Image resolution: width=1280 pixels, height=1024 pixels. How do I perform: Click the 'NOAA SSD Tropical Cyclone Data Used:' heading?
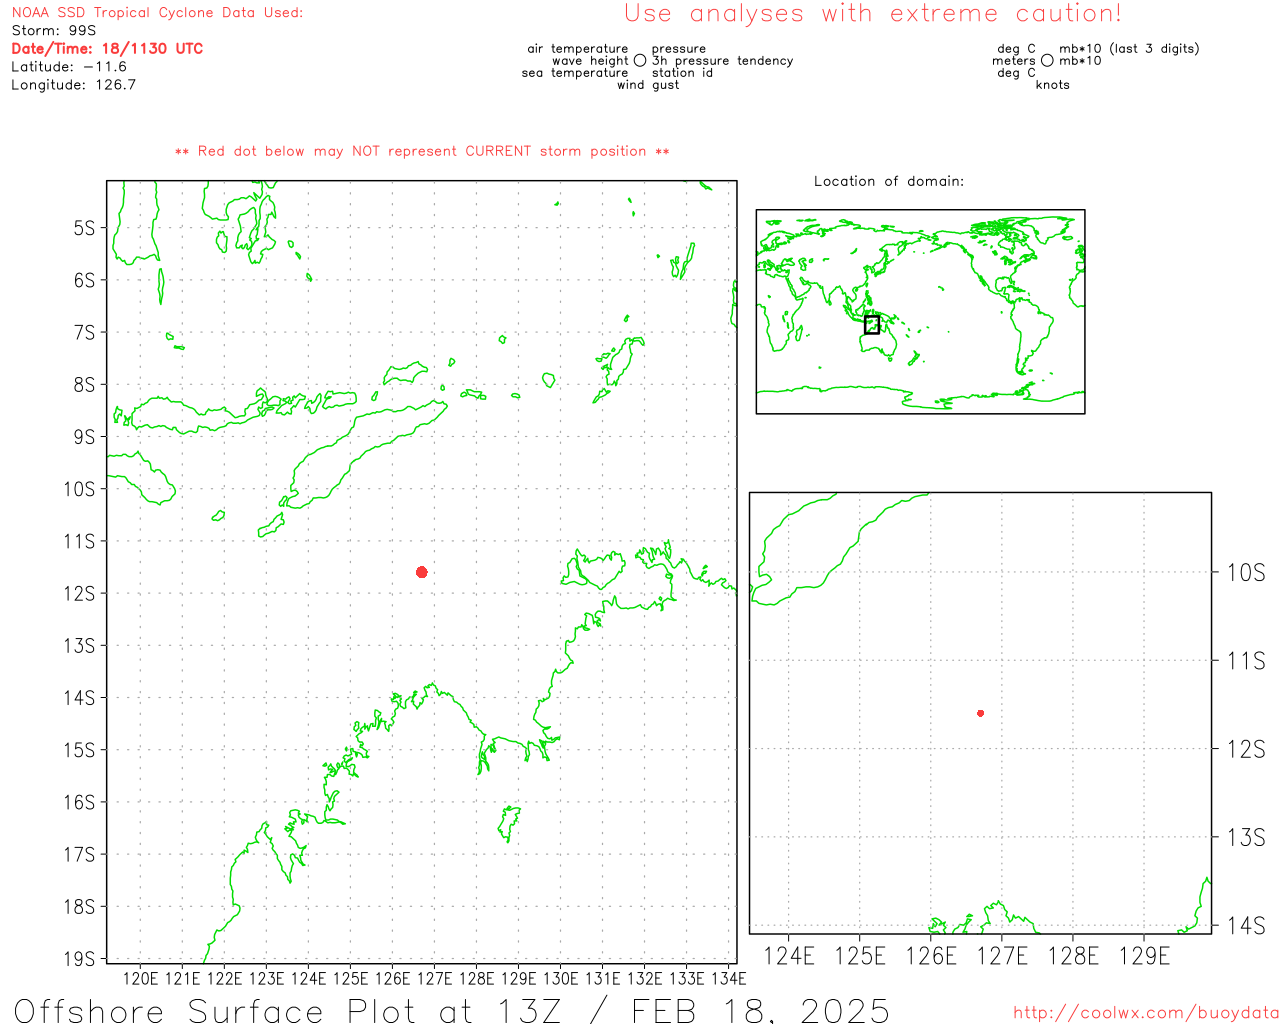pos(157,13)
